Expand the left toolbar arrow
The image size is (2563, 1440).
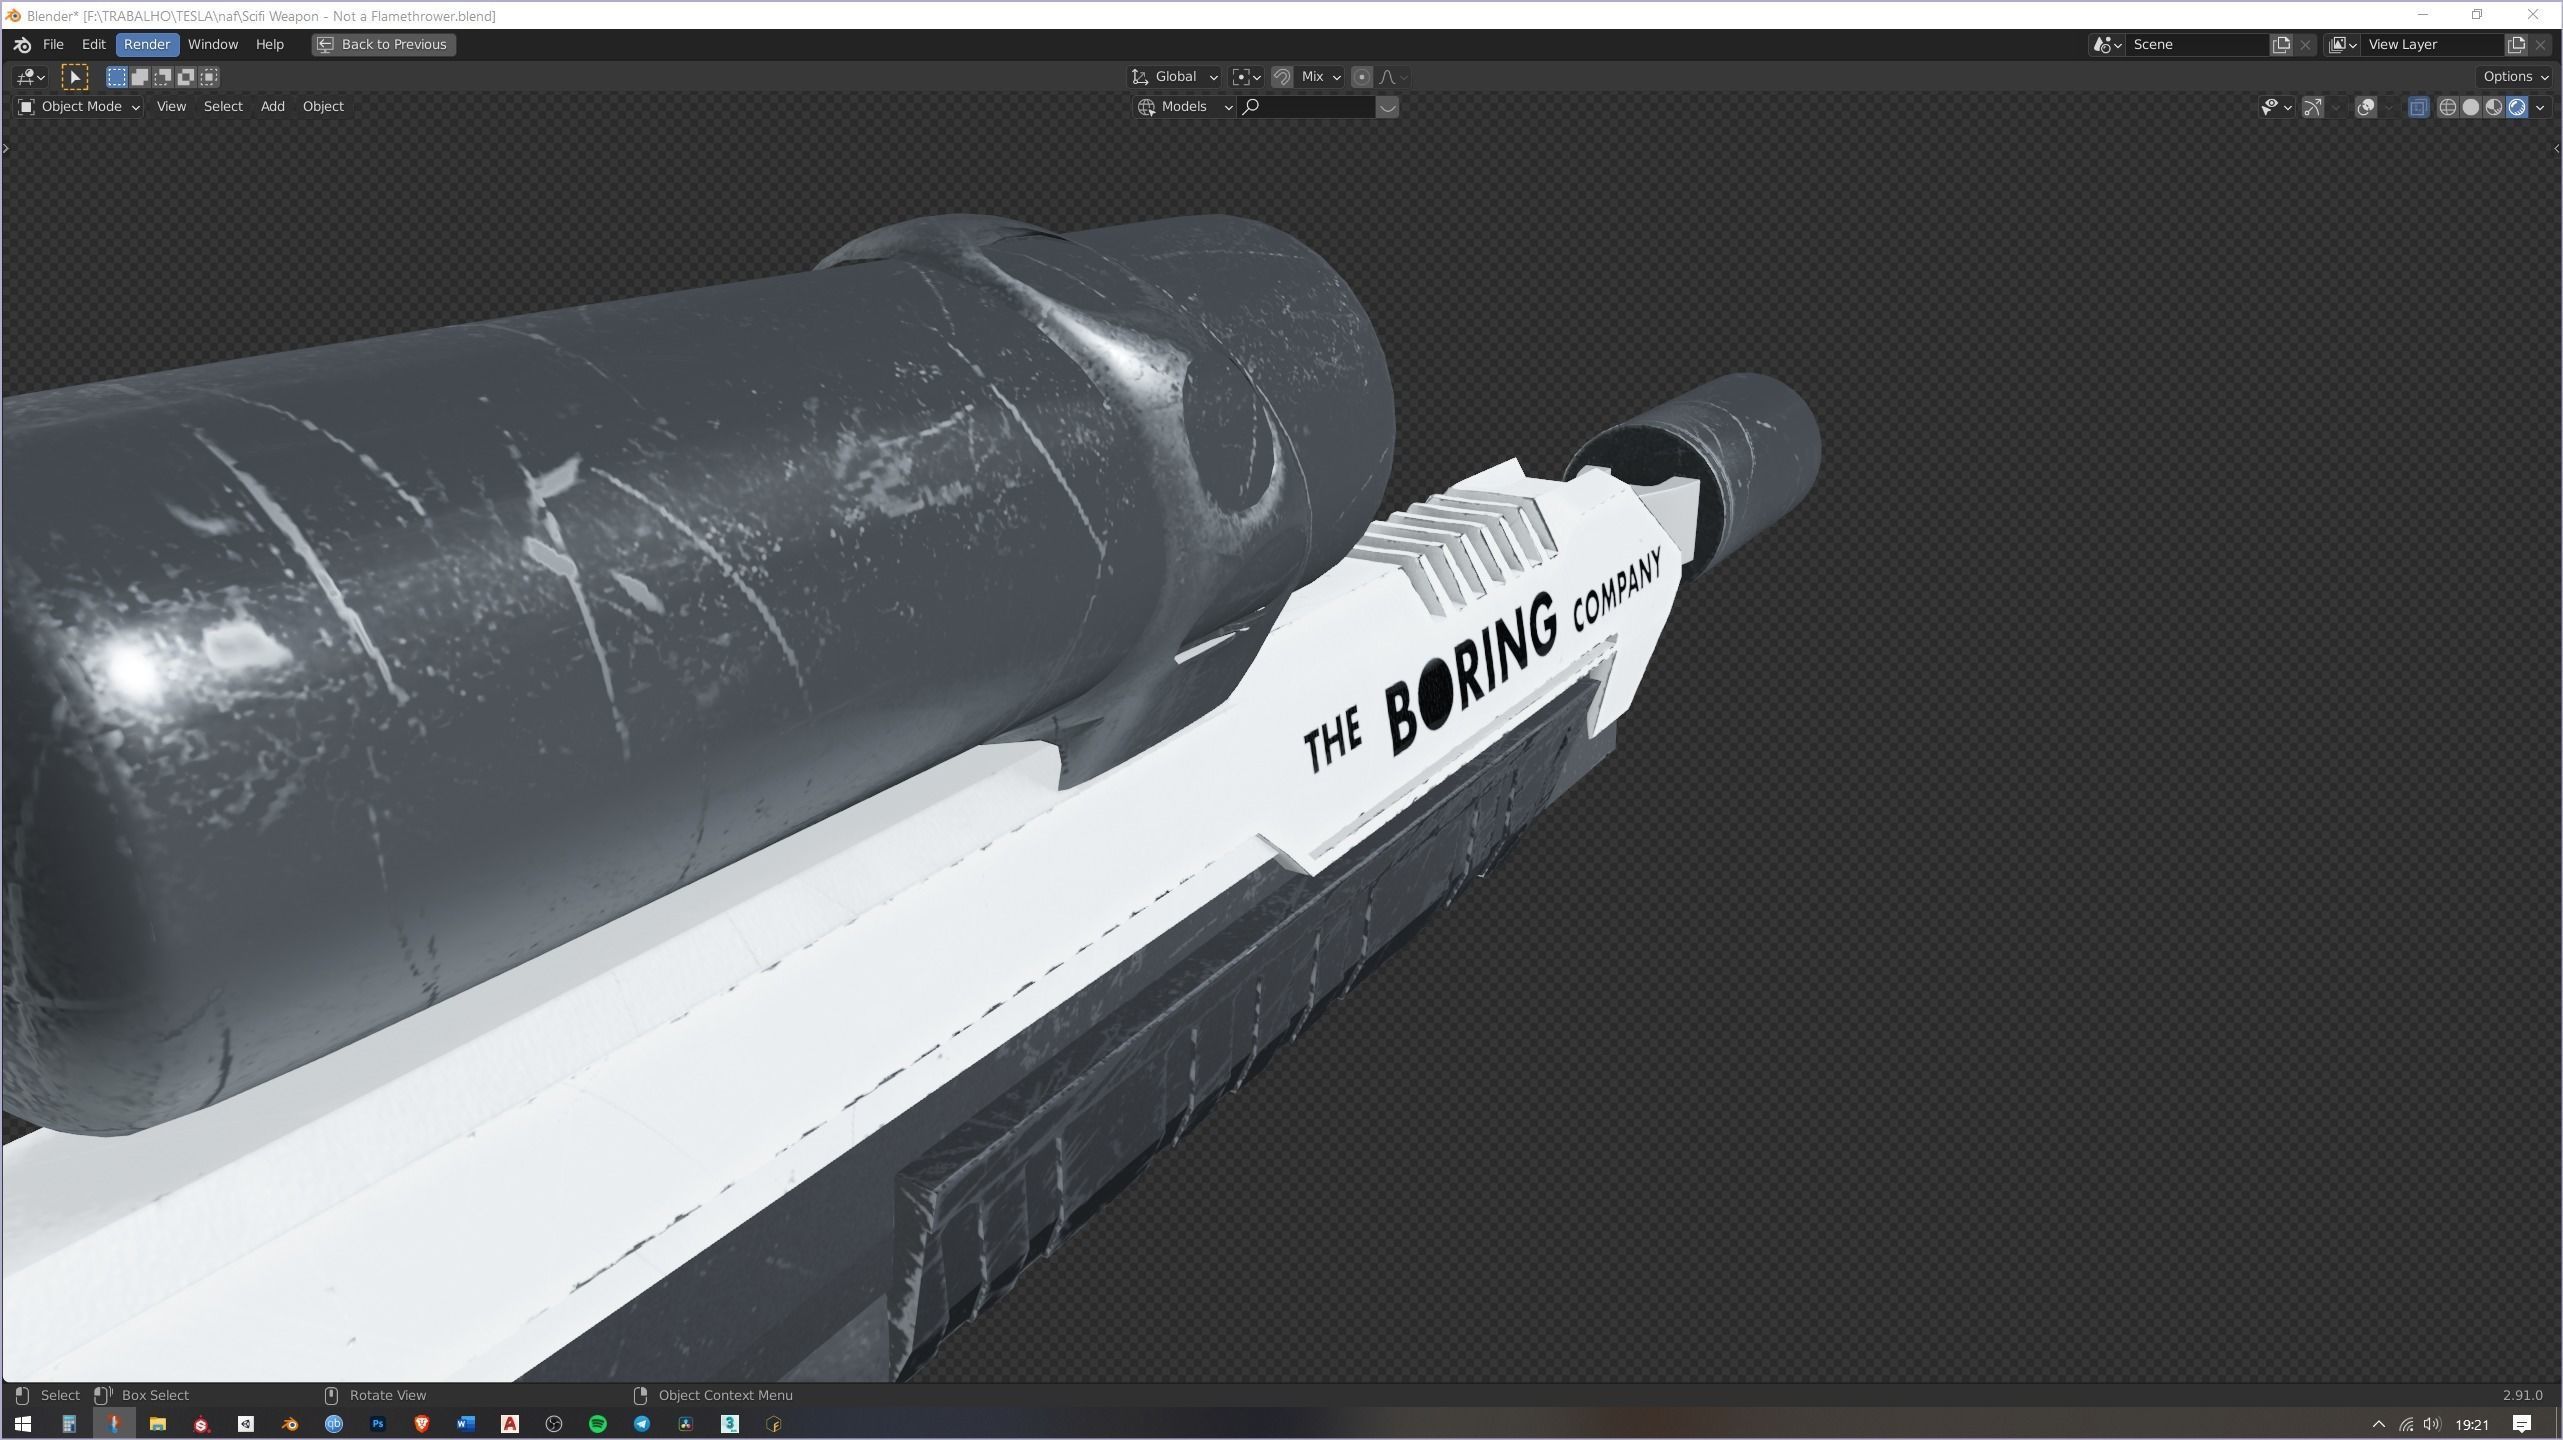click(6, 149)
